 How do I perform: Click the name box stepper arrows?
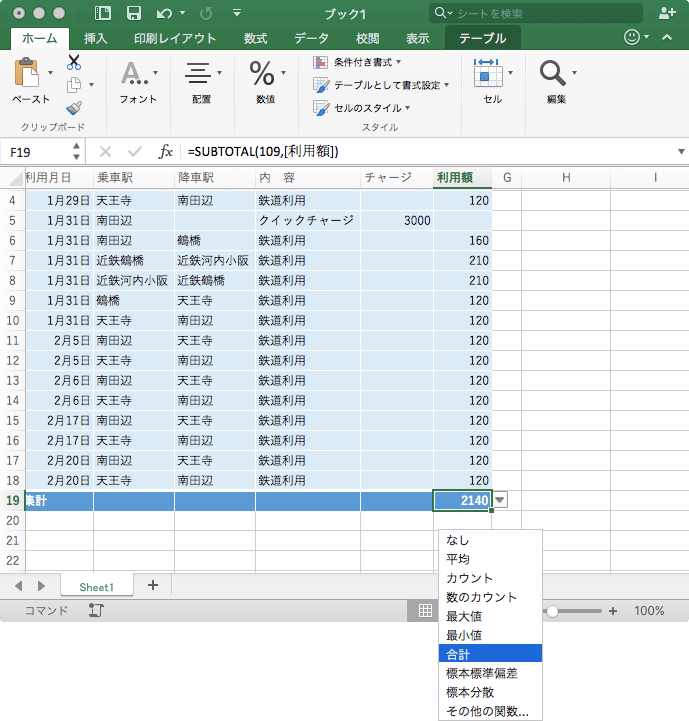click(76, 151)
